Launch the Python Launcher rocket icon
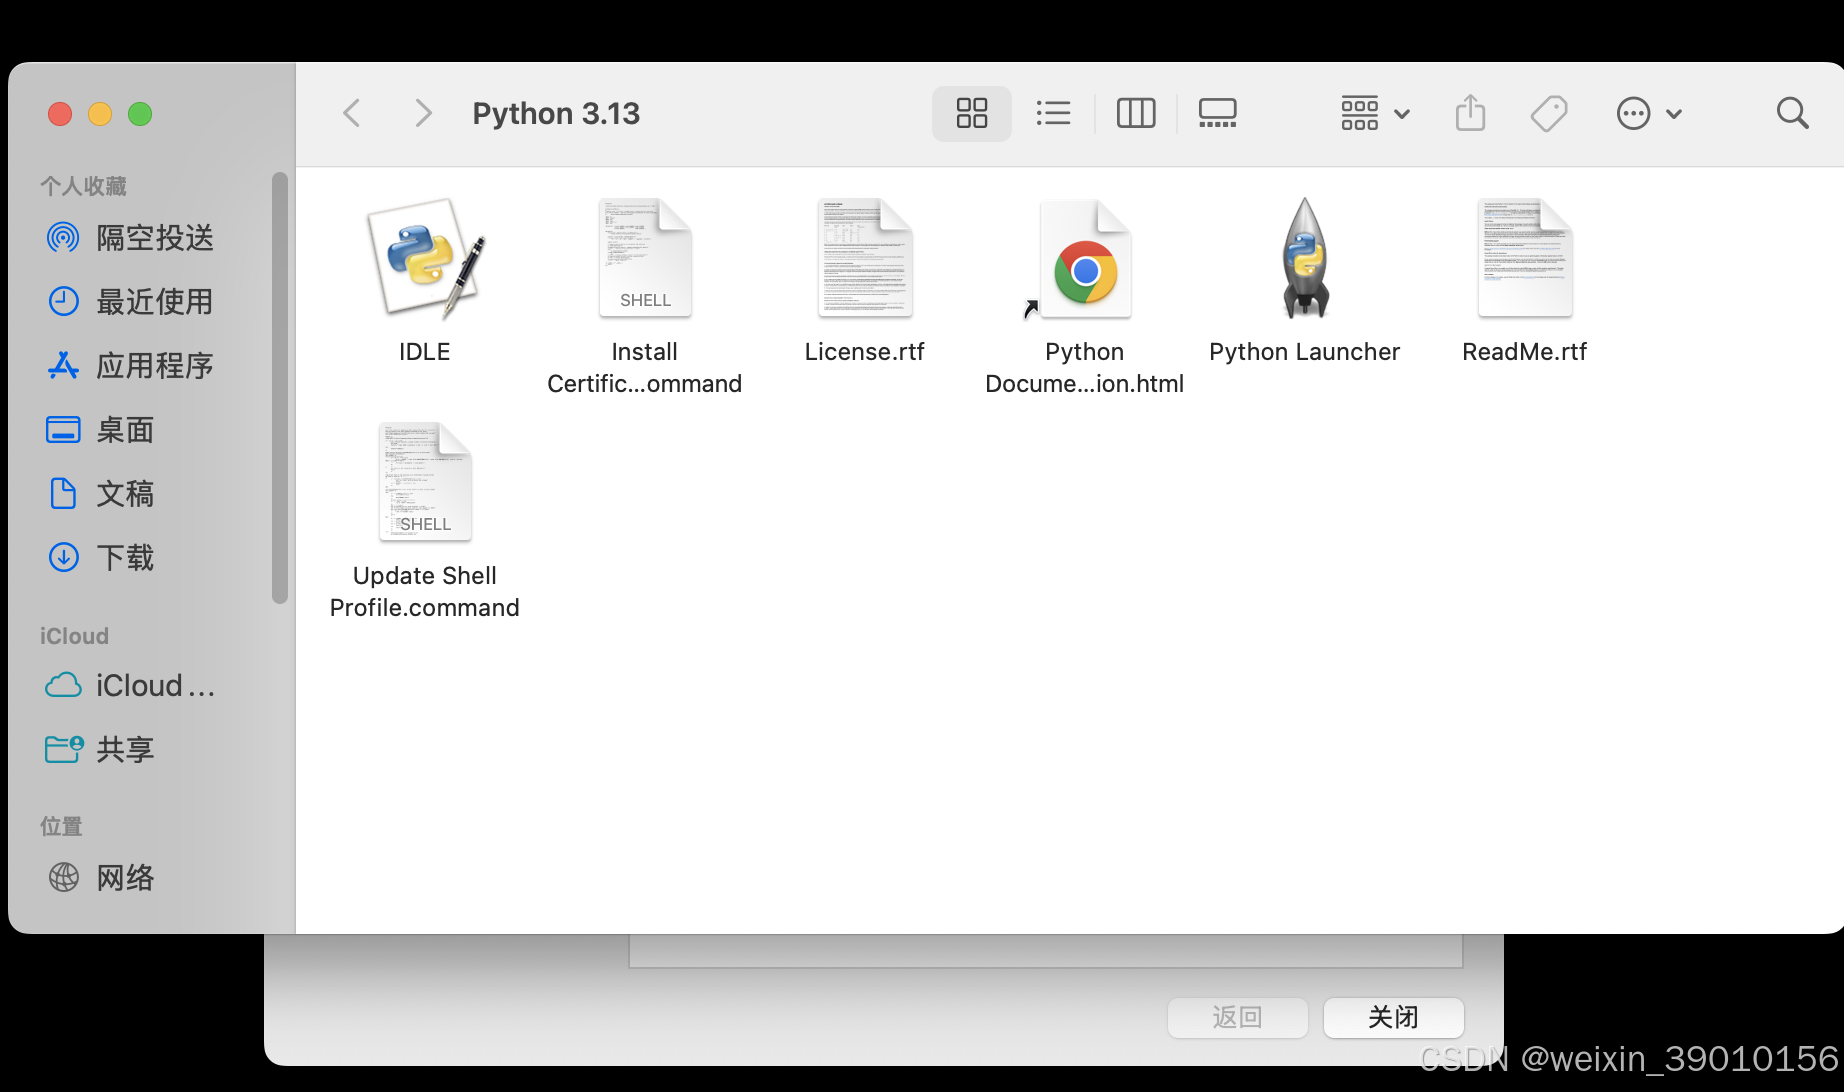The height and width of the screenshot is (1092, 1844). [1304, 258]
